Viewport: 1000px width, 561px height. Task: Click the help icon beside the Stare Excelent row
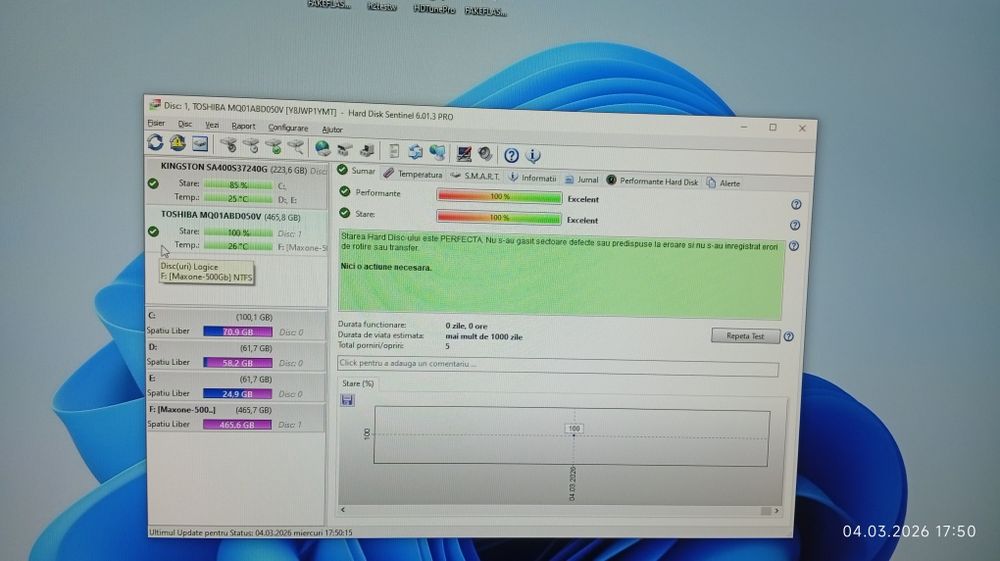tap(795, 225)
